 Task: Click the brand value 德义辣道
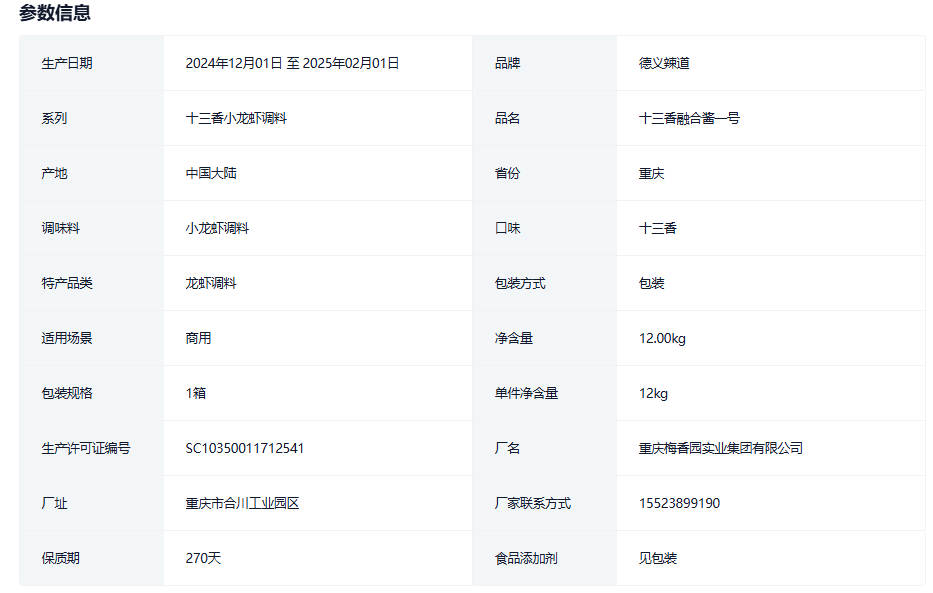pyautogui.click(x=664, y=63)
